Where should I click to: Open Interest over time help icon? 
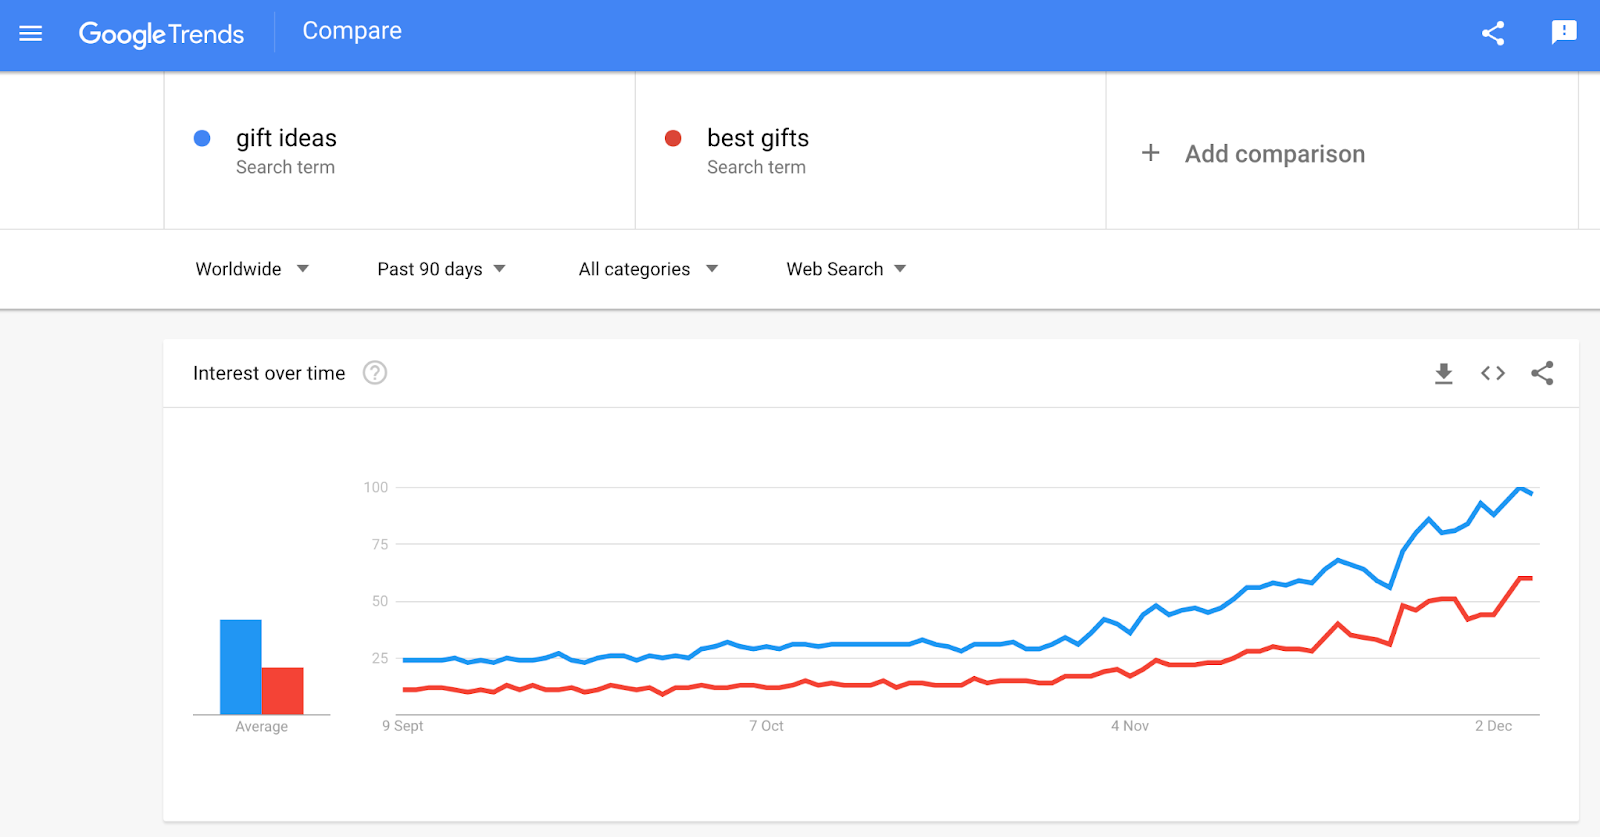[x=375, y=373]
